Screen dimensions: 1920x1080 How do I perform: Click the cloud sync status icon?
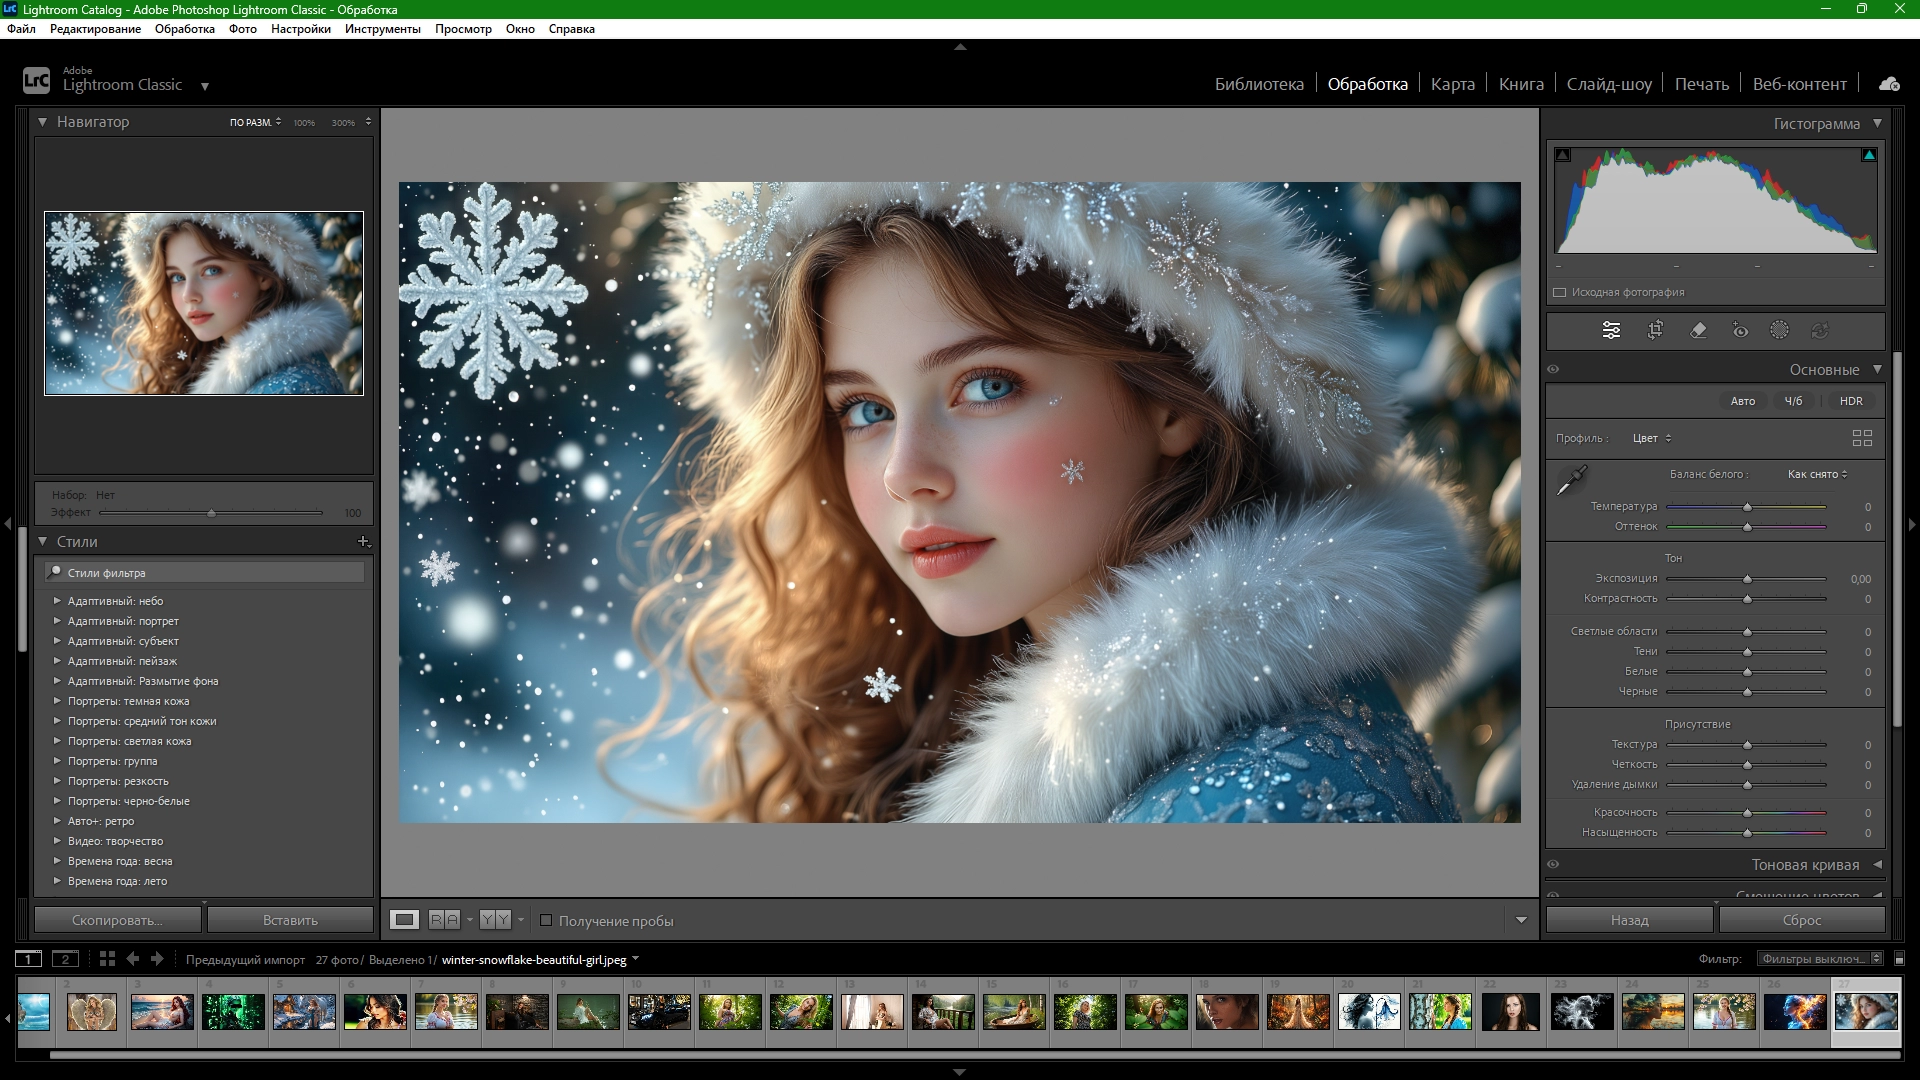(1888, 84)
